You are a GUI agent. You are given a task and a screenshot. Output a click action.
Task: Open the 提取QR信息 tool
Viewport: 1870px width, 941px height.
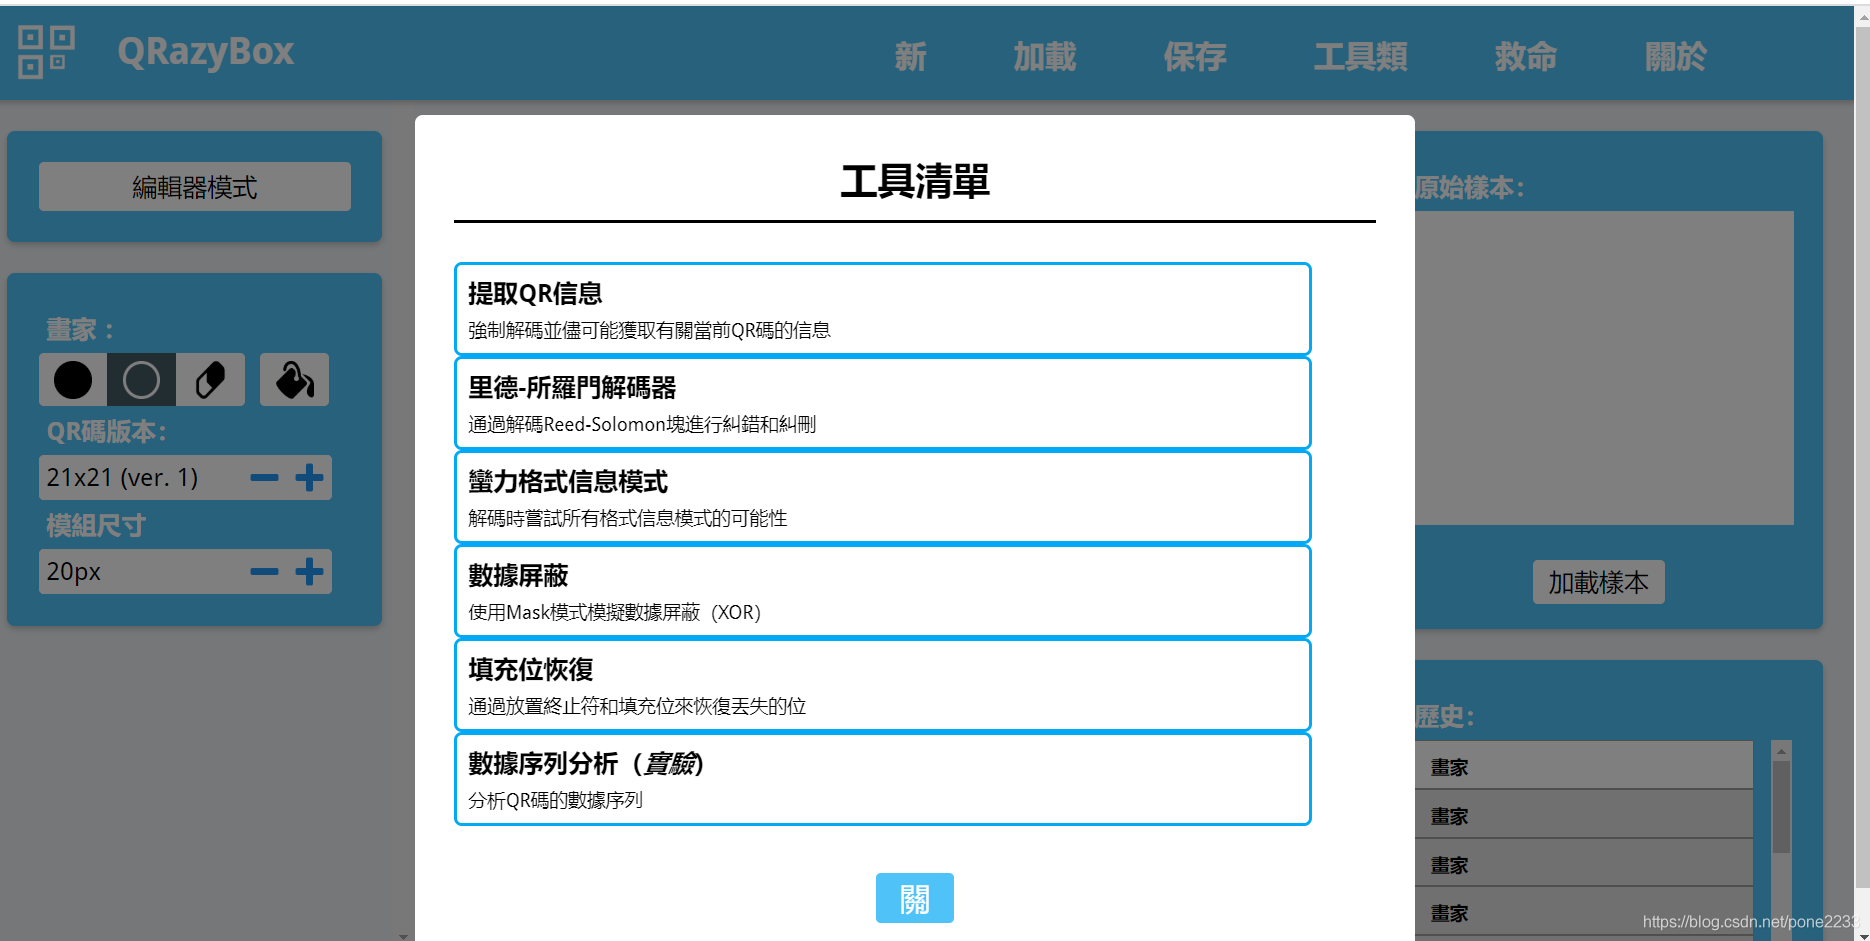882,309
